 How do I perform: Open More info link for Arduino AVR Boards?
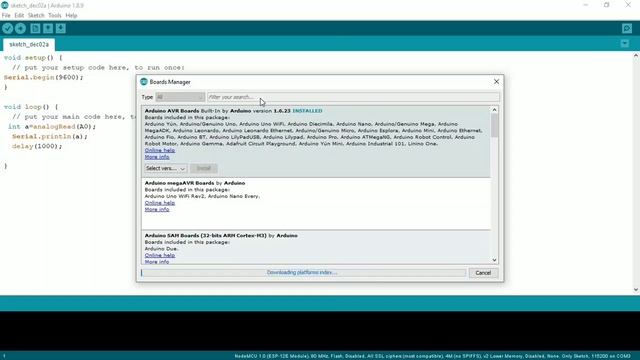point(157,157)
